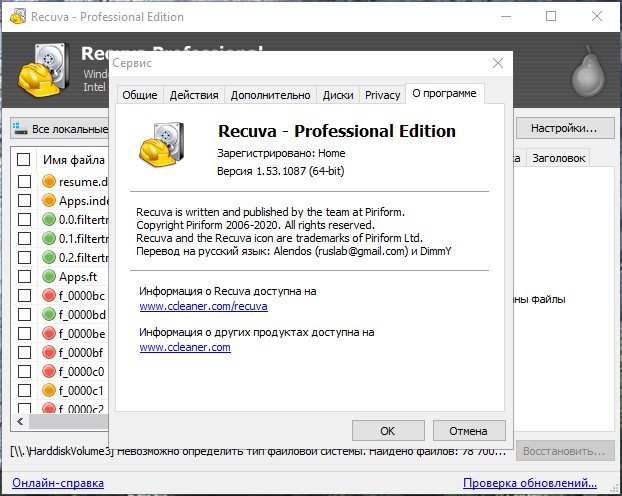Image resolution: width=622 pixels, height=496 pixels.
Task: Click red status dot for f_0000bc
Action: point(49,296)
